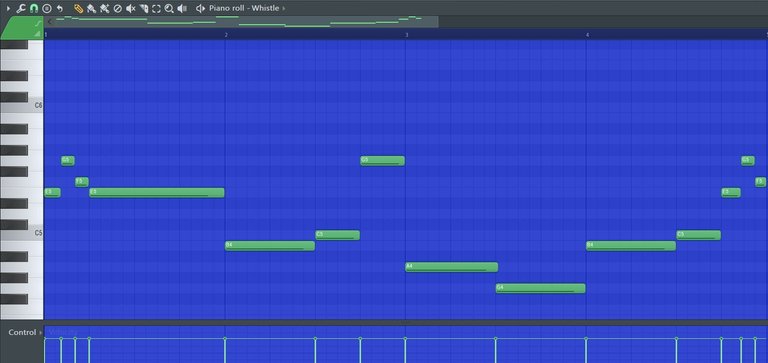Click the C6 piano key
The height and width of the screenshot is (363, 768).
(x=22, y=106)
